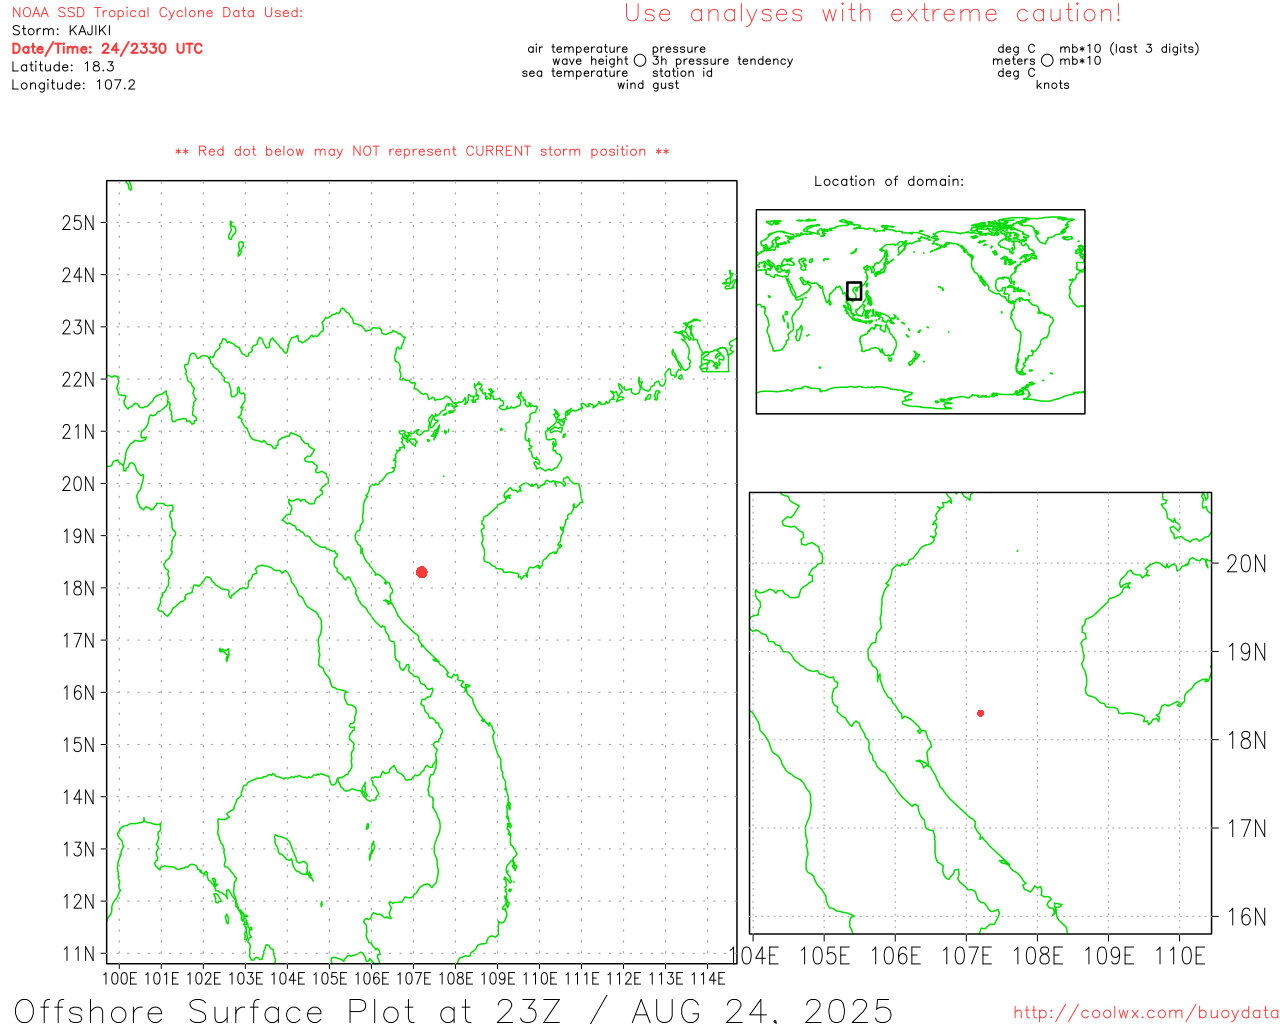Click the 25N latitude label on main map
This screenshot has height=1024, width=1280.
[x=78, y=222]
